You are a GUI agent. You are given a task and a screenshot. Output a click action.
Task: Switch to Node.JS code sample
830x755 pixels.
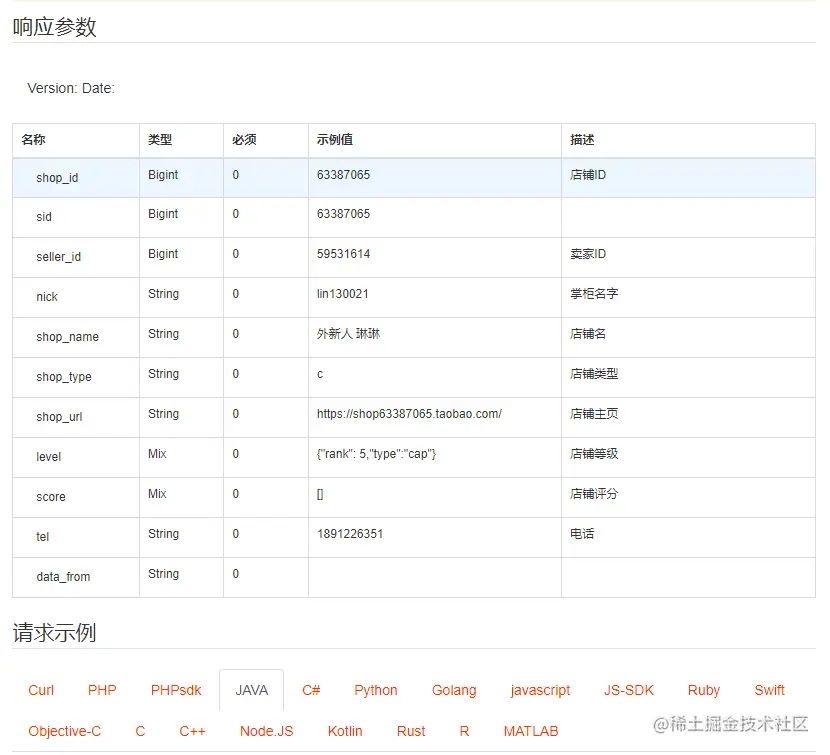click(266, 731)
